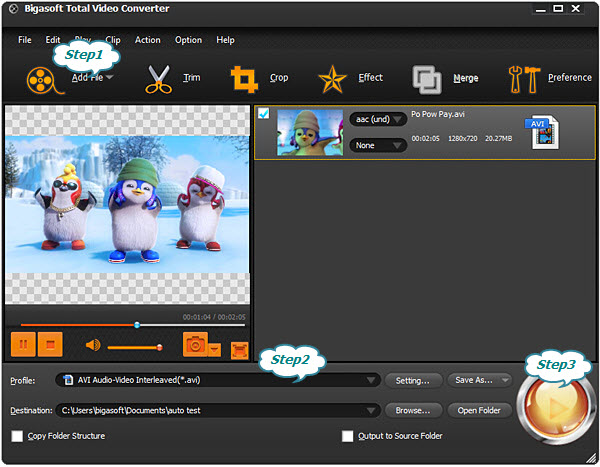600x467 pixels.
Task: Click the Add File film reel icon
Action: 44,80
